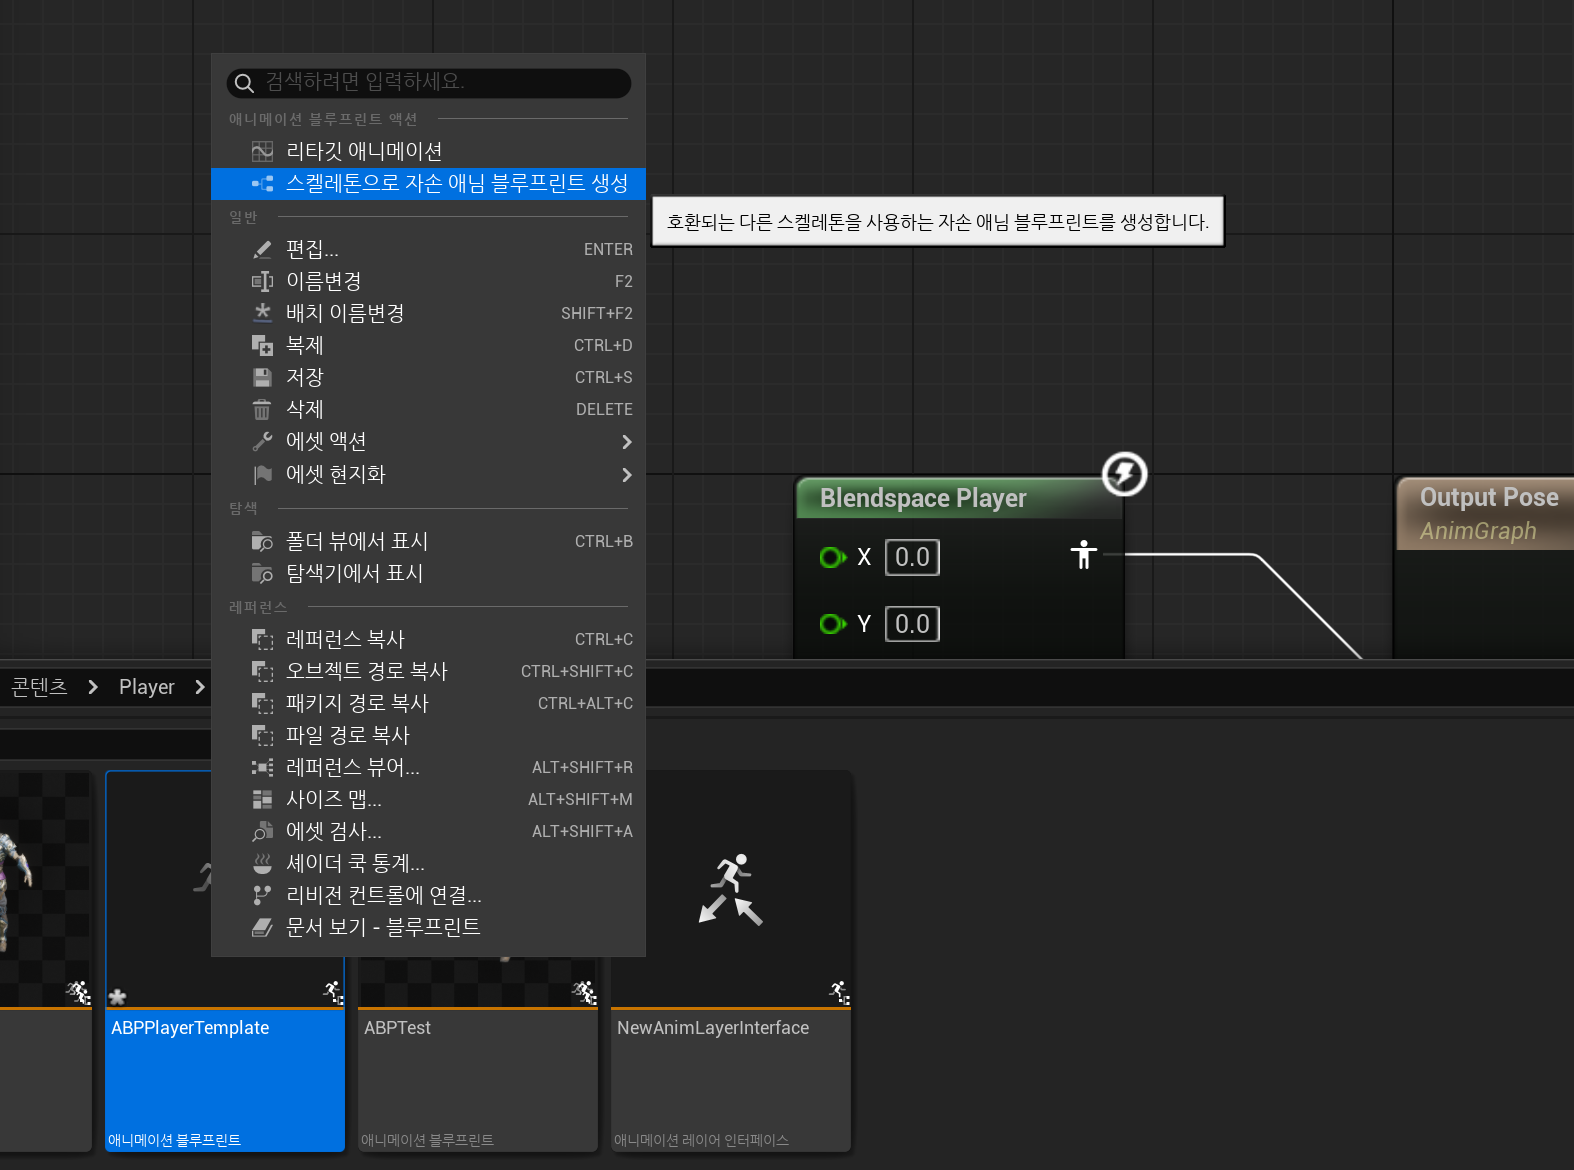Click the 검색하려면 입력하세요 search field
Image resolution: width=1574 pixels, height=1170 pixels.
428,83
